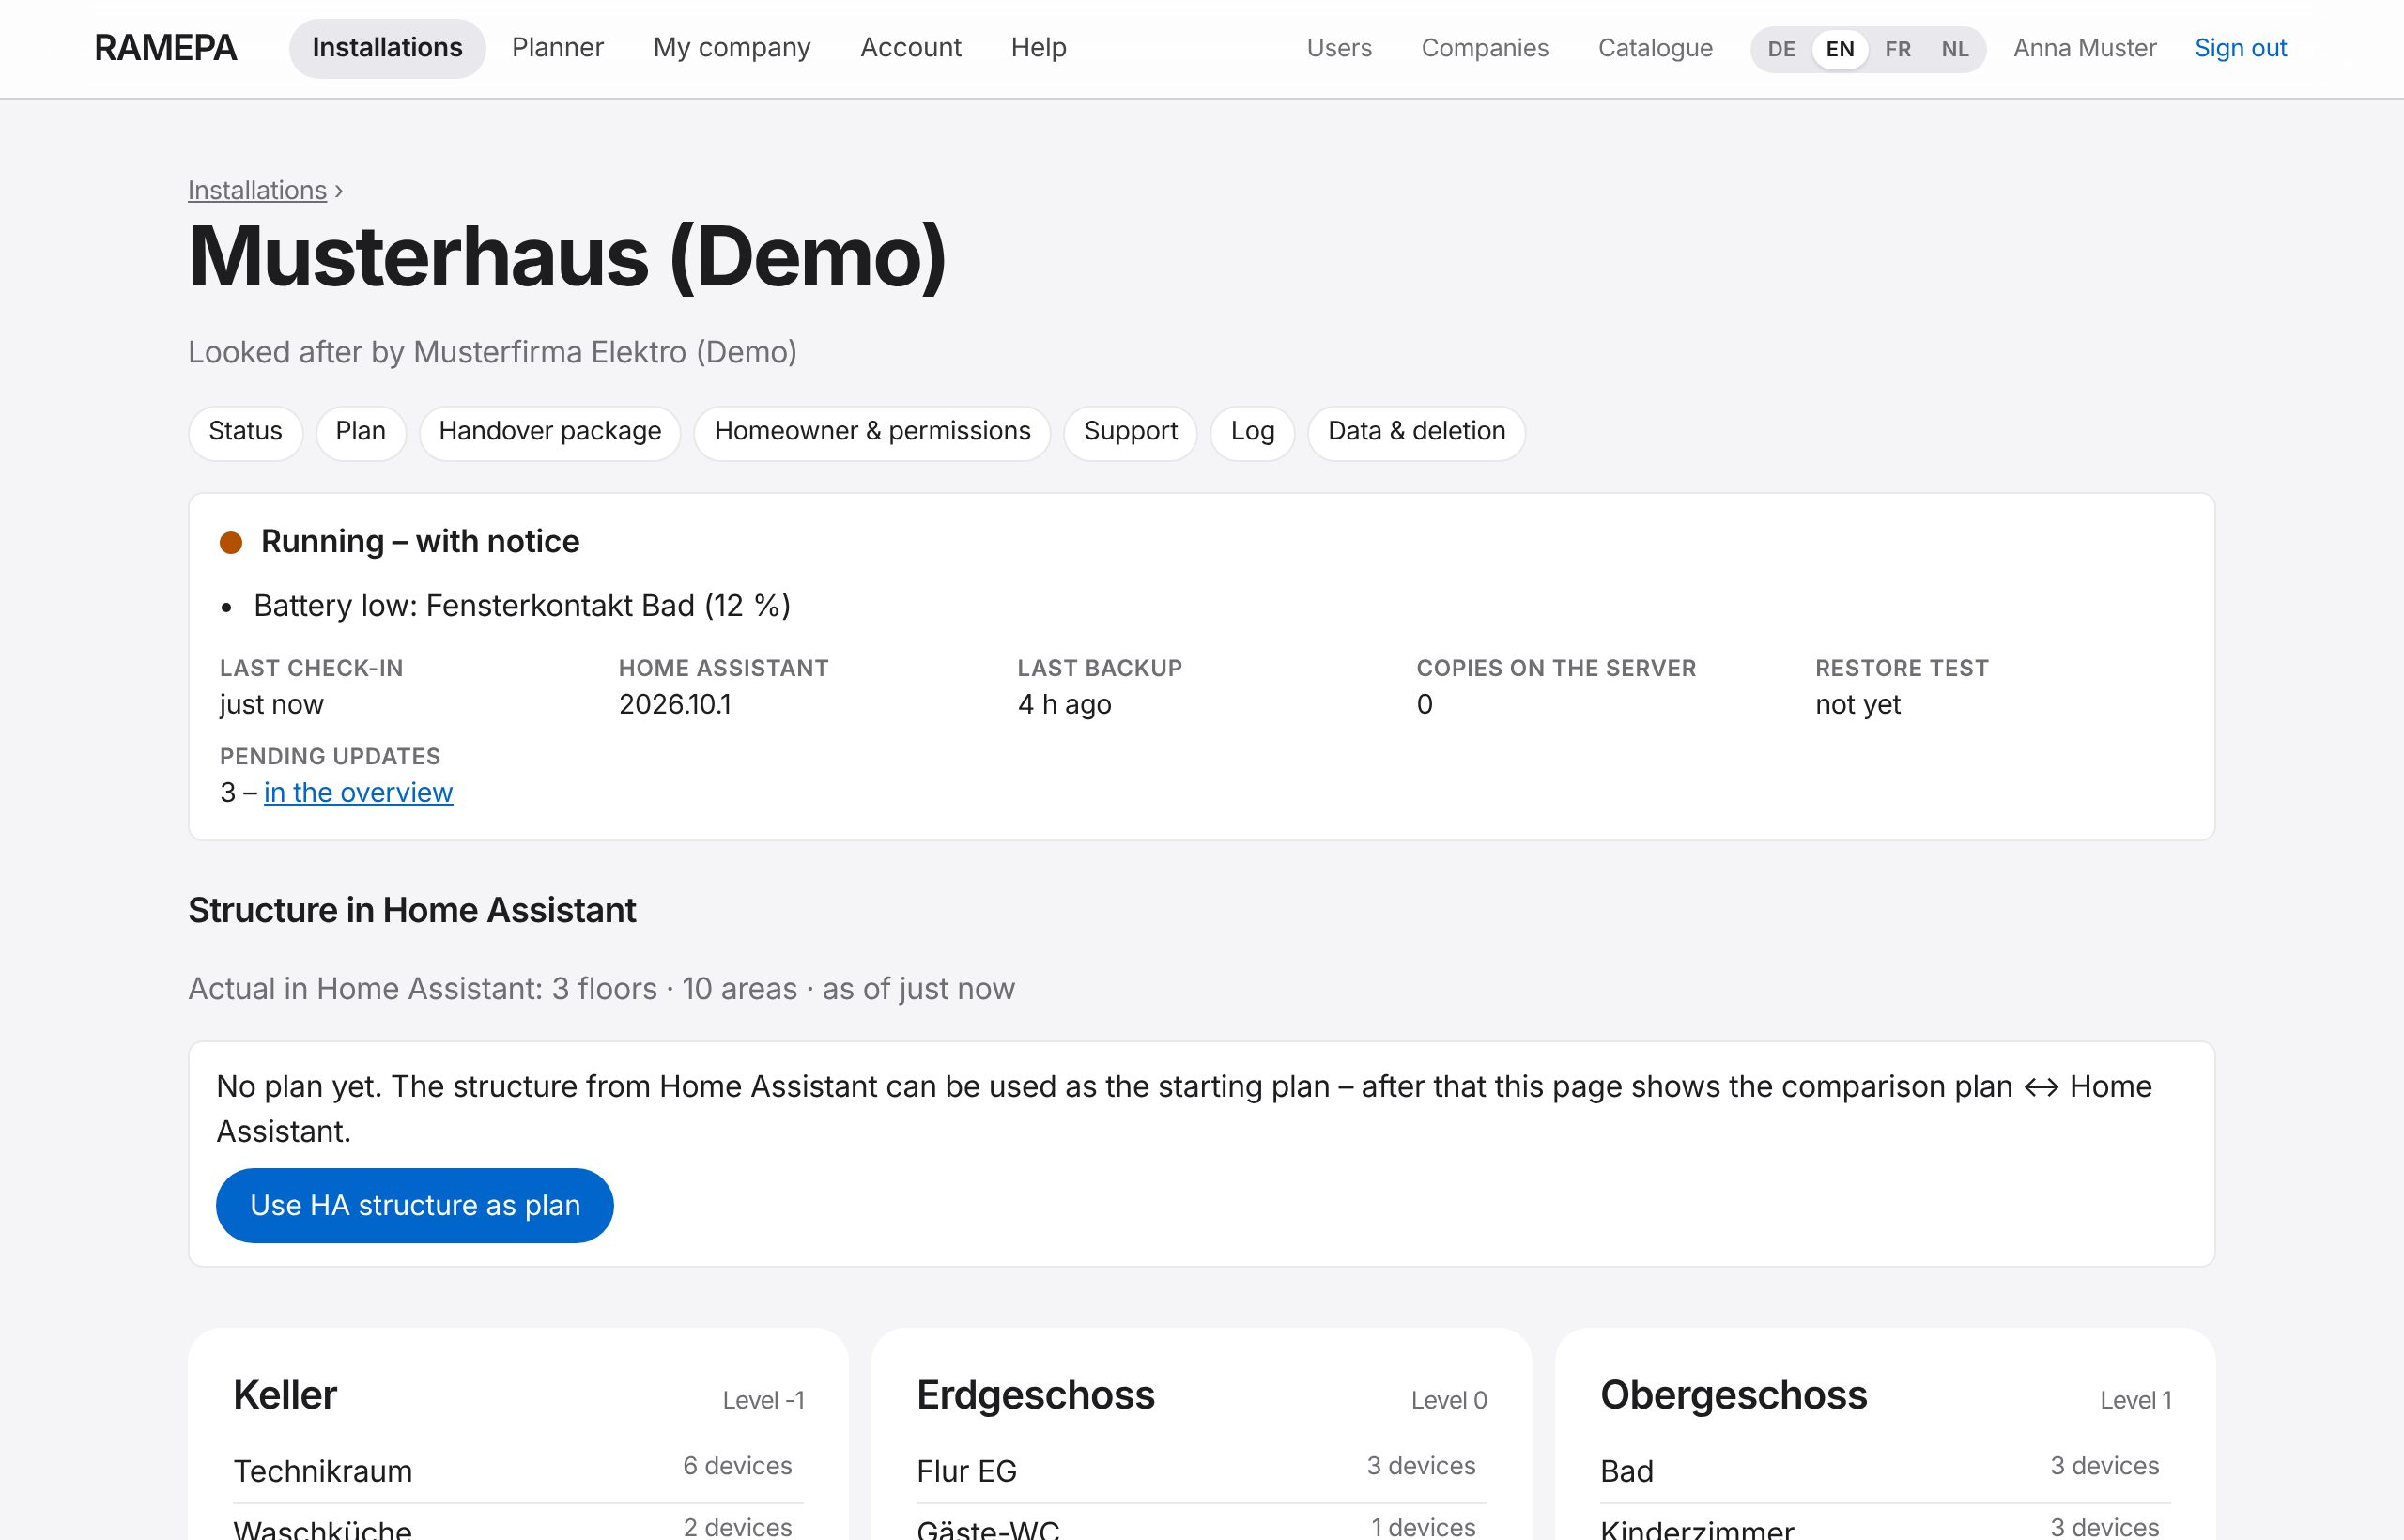Click Use HA structure as plan

(415, 1205)
